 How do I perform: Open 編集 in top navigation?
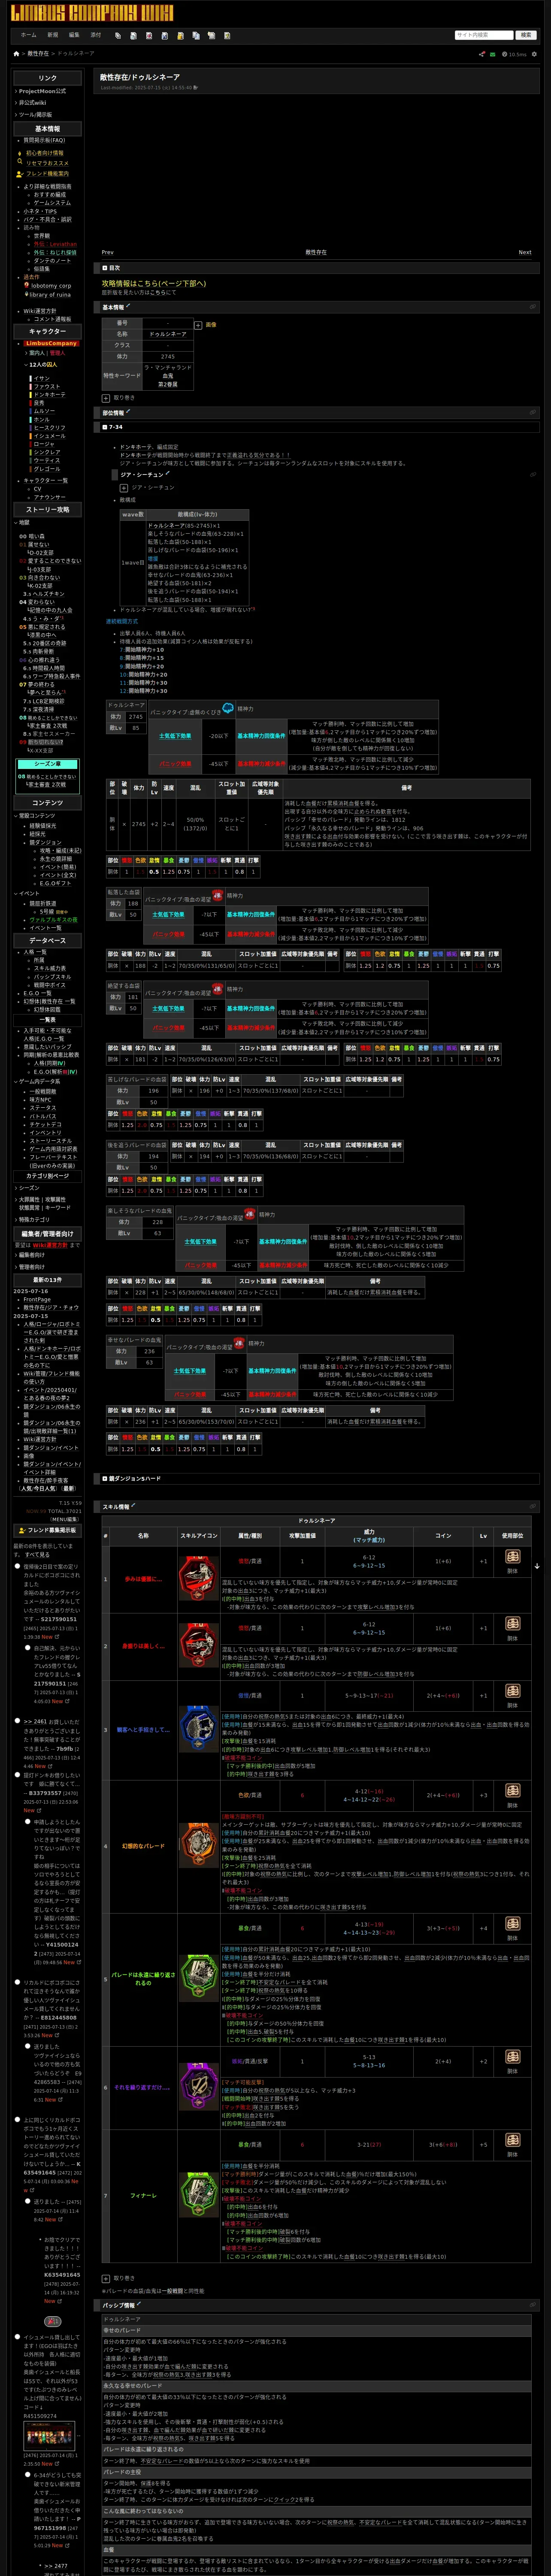pyautogui.click(x=74, y=35)
